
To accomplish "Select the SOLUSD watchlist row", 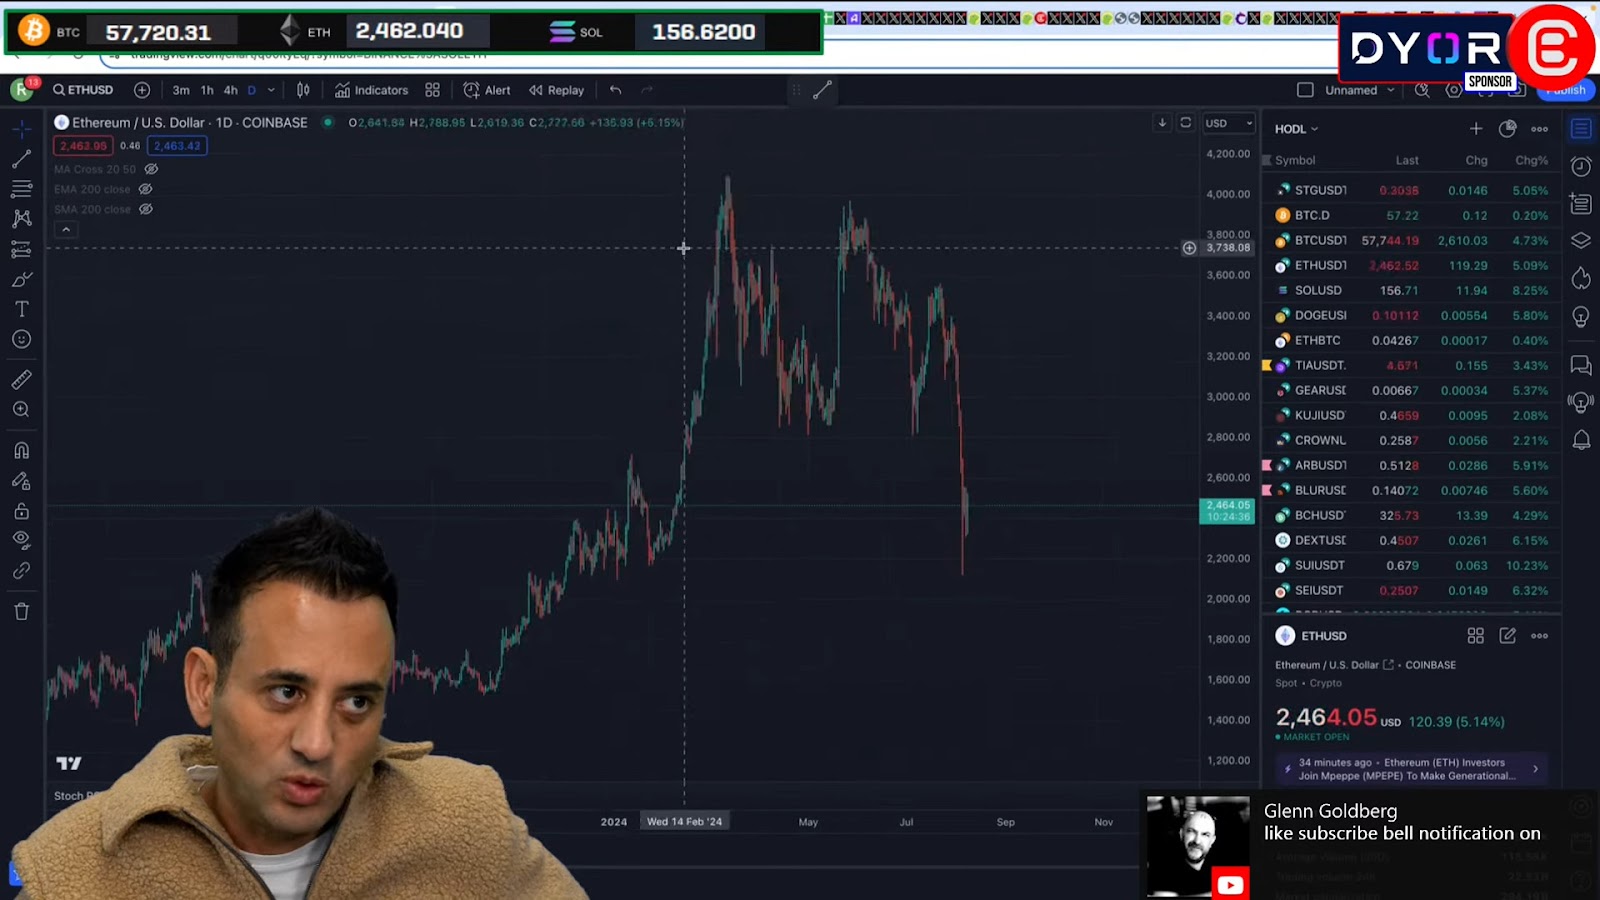I will (x=1411, y=290).
